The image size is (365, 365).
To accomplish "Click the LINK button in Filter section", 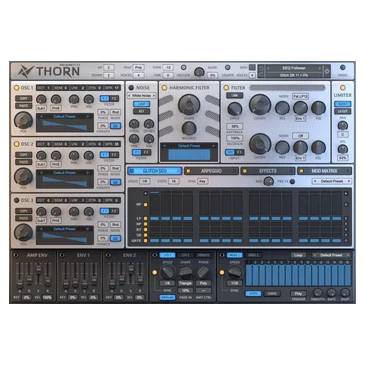I will coord(235,95).
